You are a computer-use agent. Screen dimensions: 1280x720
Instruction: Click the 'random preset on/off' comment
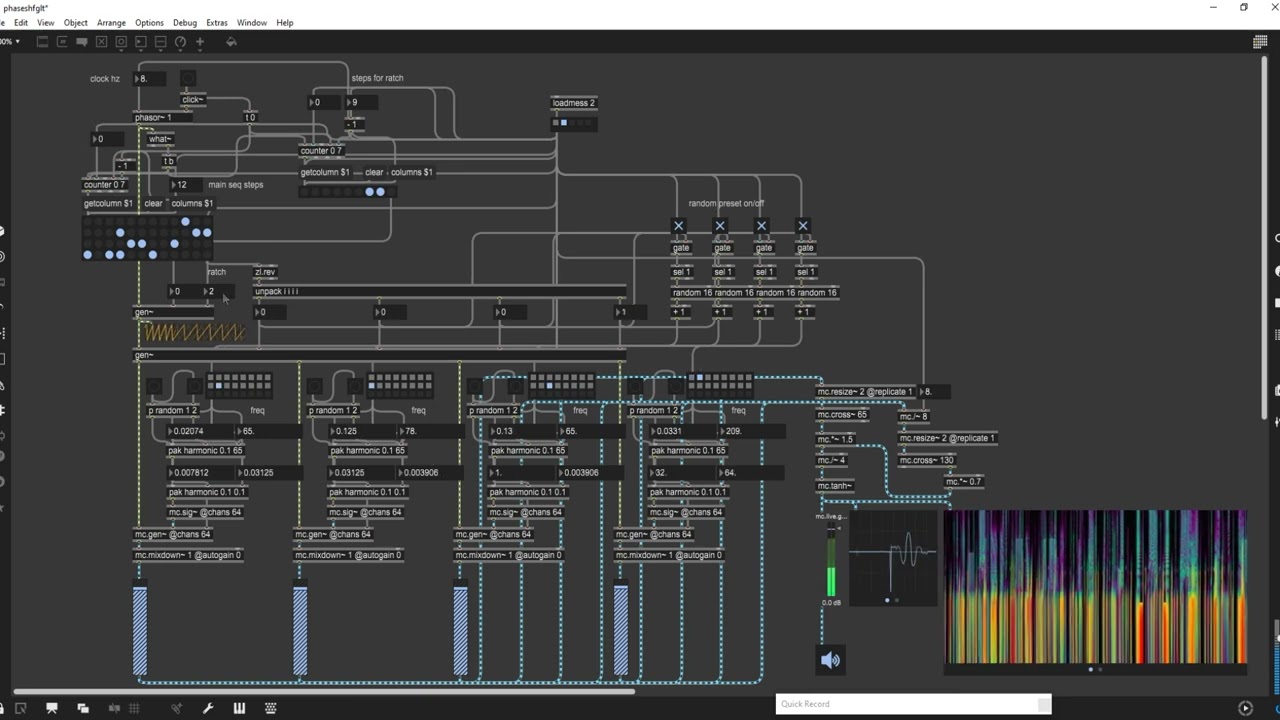point(727,203)
